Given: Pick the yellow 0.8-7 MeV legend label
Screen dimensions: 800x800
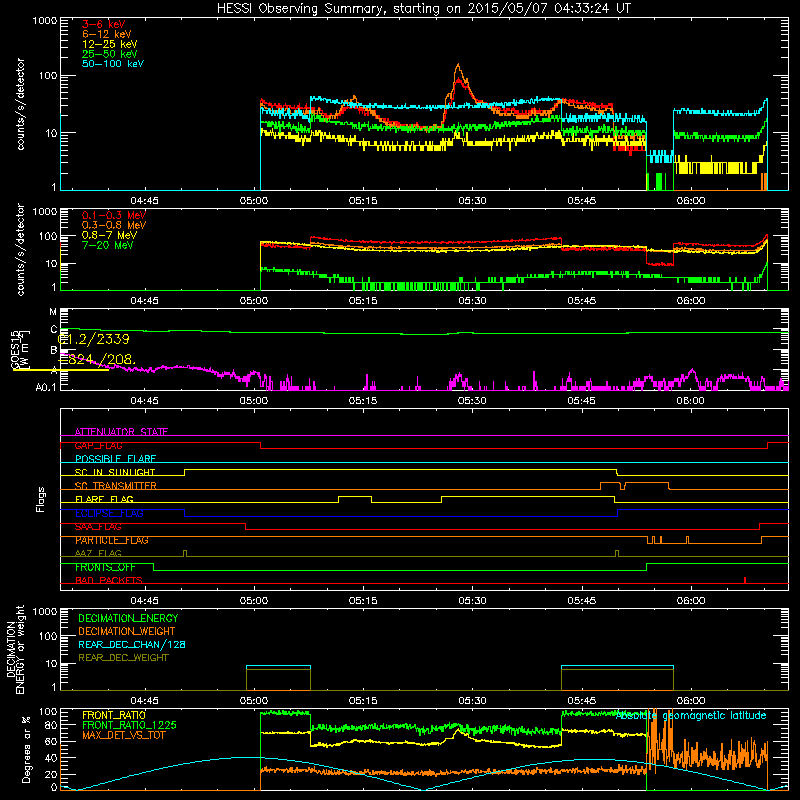Looking at the screenshot, I should (109, 235).
